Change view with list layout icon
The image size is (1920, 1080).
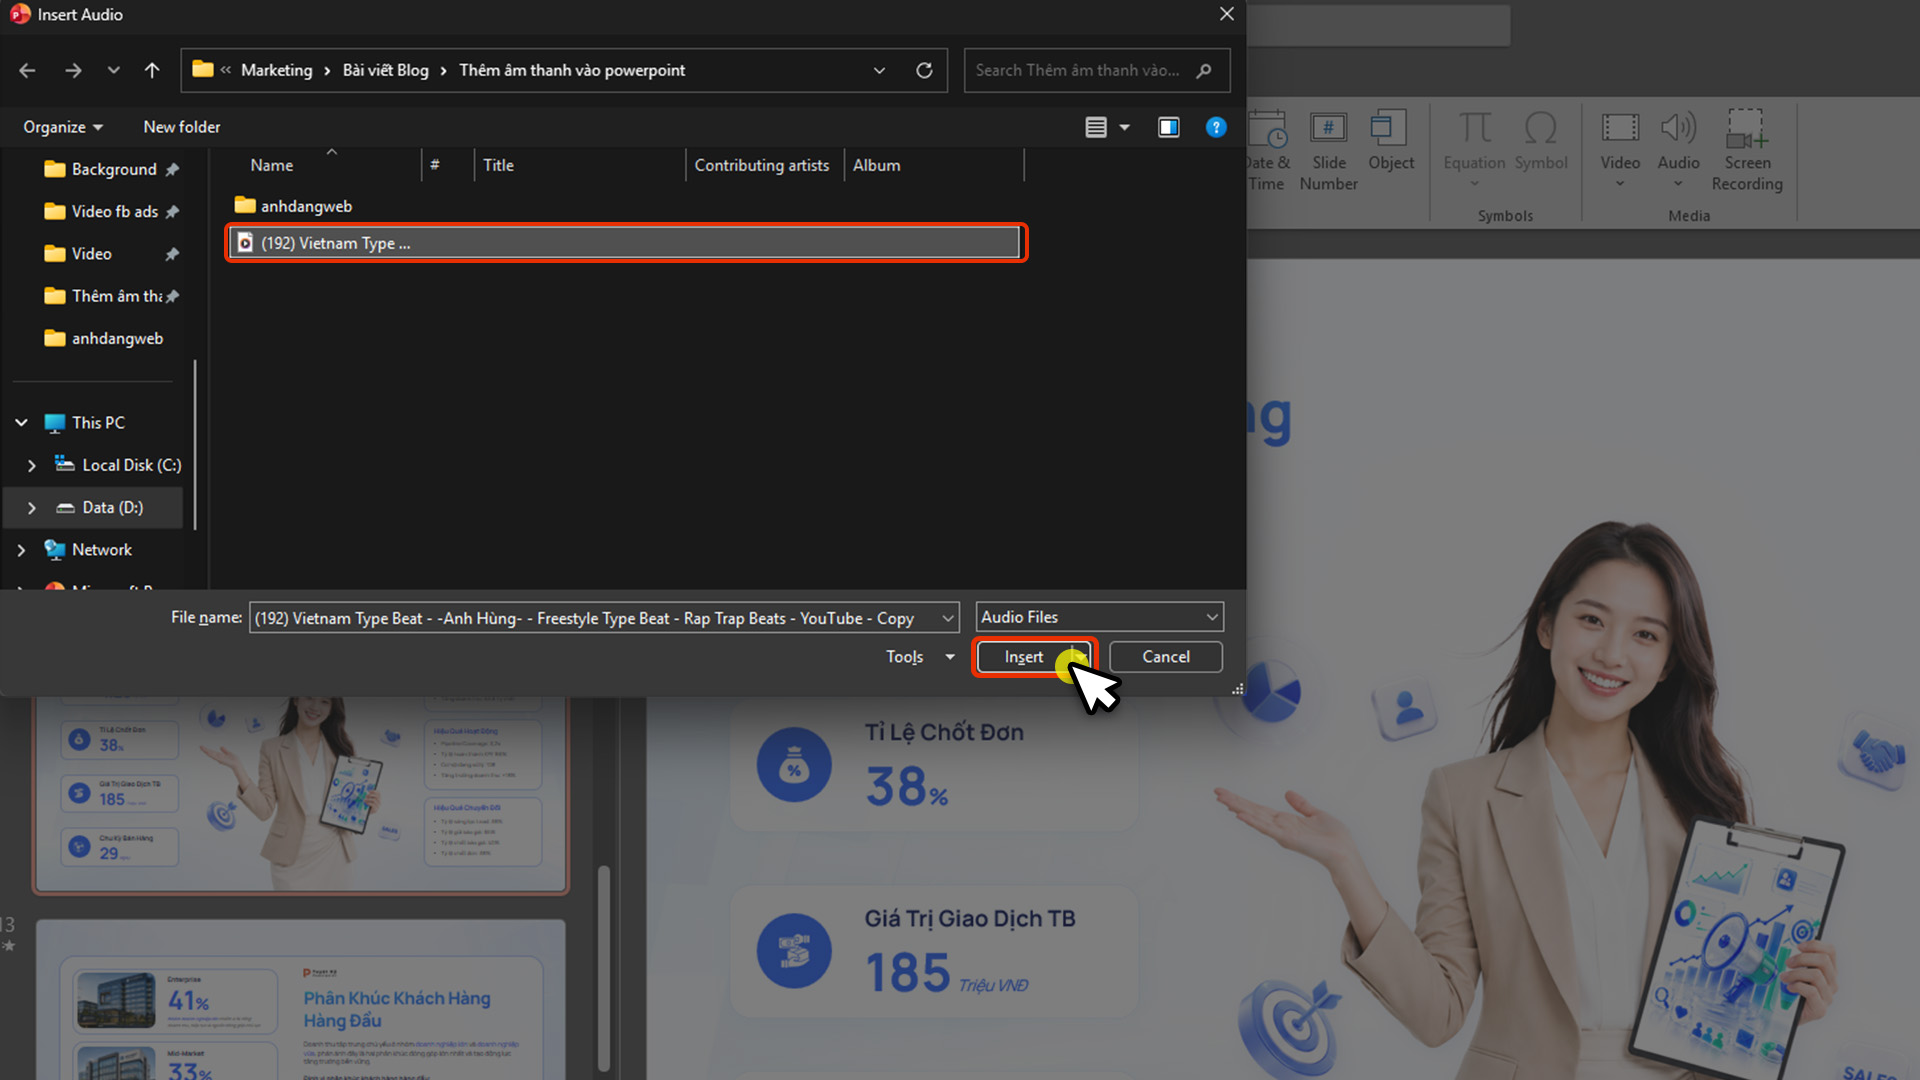pos(1096,127)
